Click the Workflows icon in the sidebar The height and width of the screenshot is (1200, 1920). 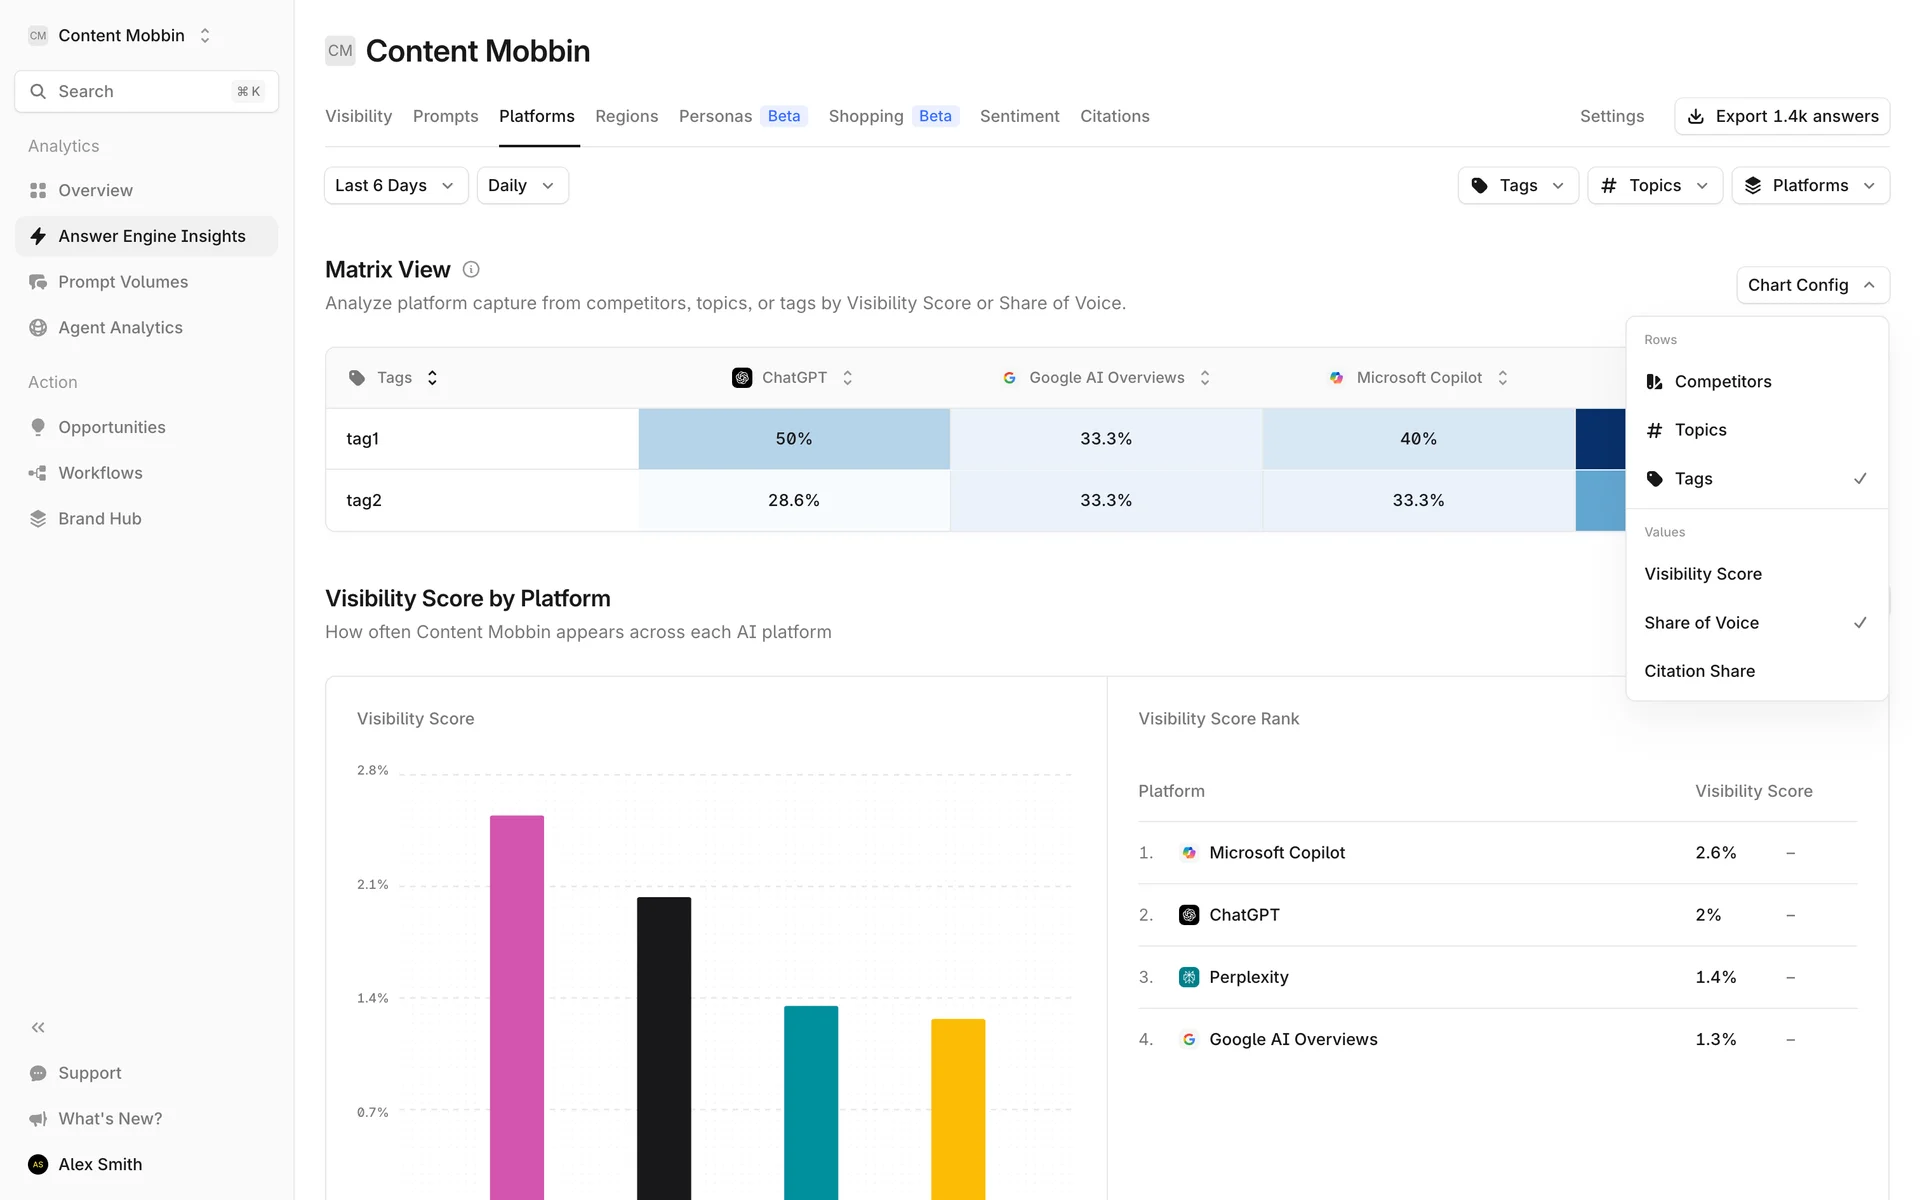click(38, 473)
